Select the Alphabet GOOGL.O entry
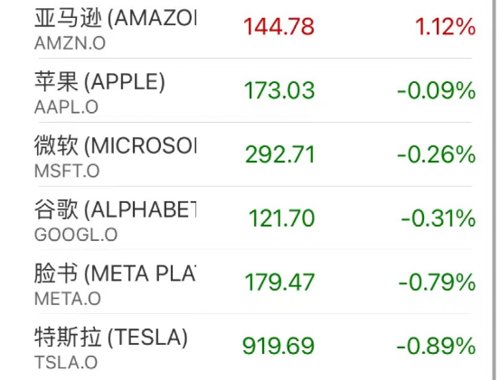 point(255,218)
